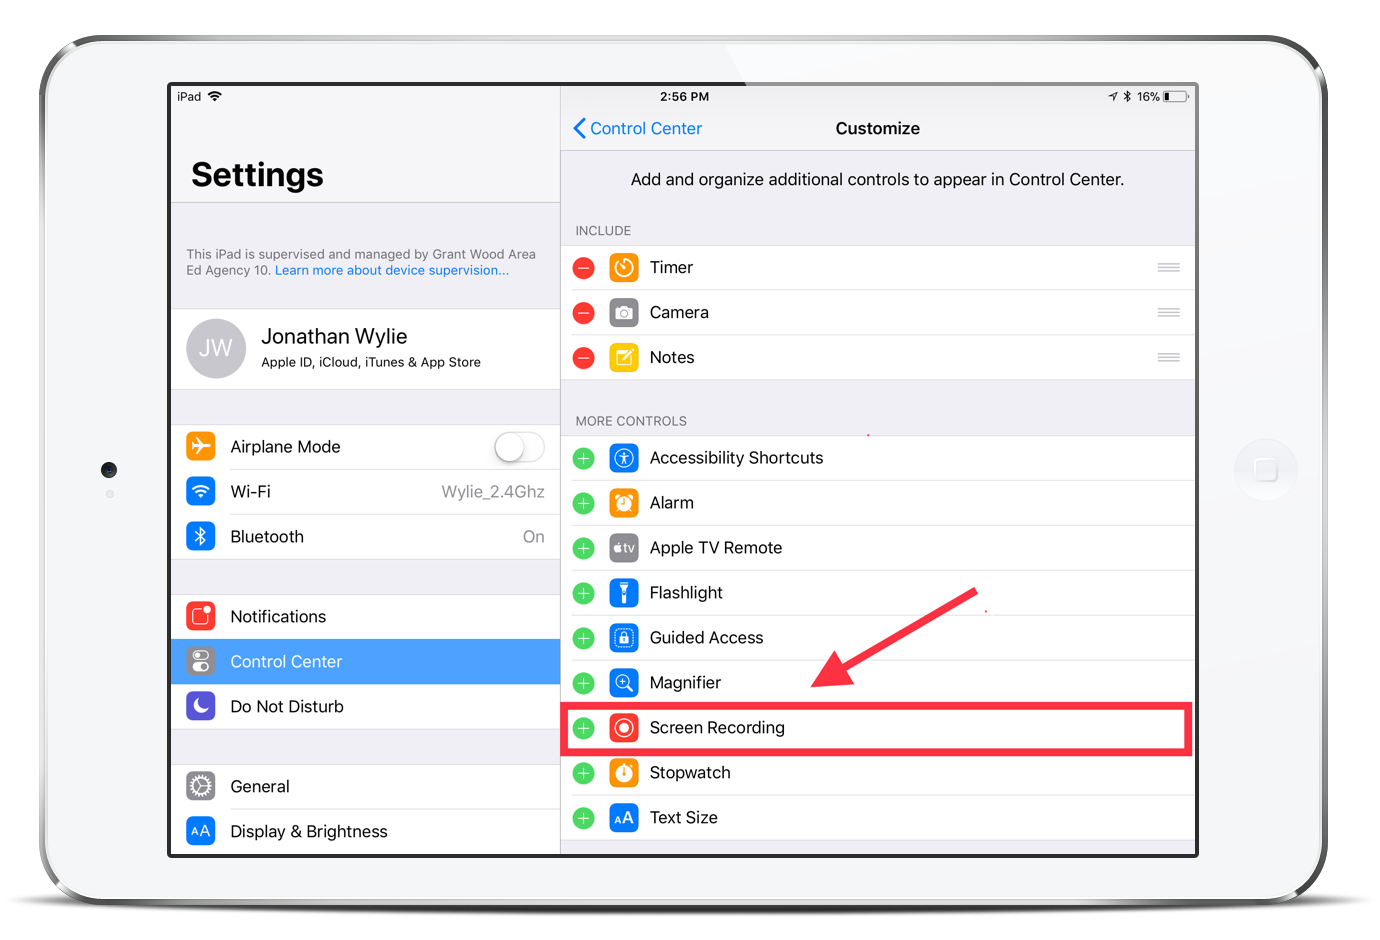
Task: Click the 2:56 PM clock
Action: [x=684, y=97]
